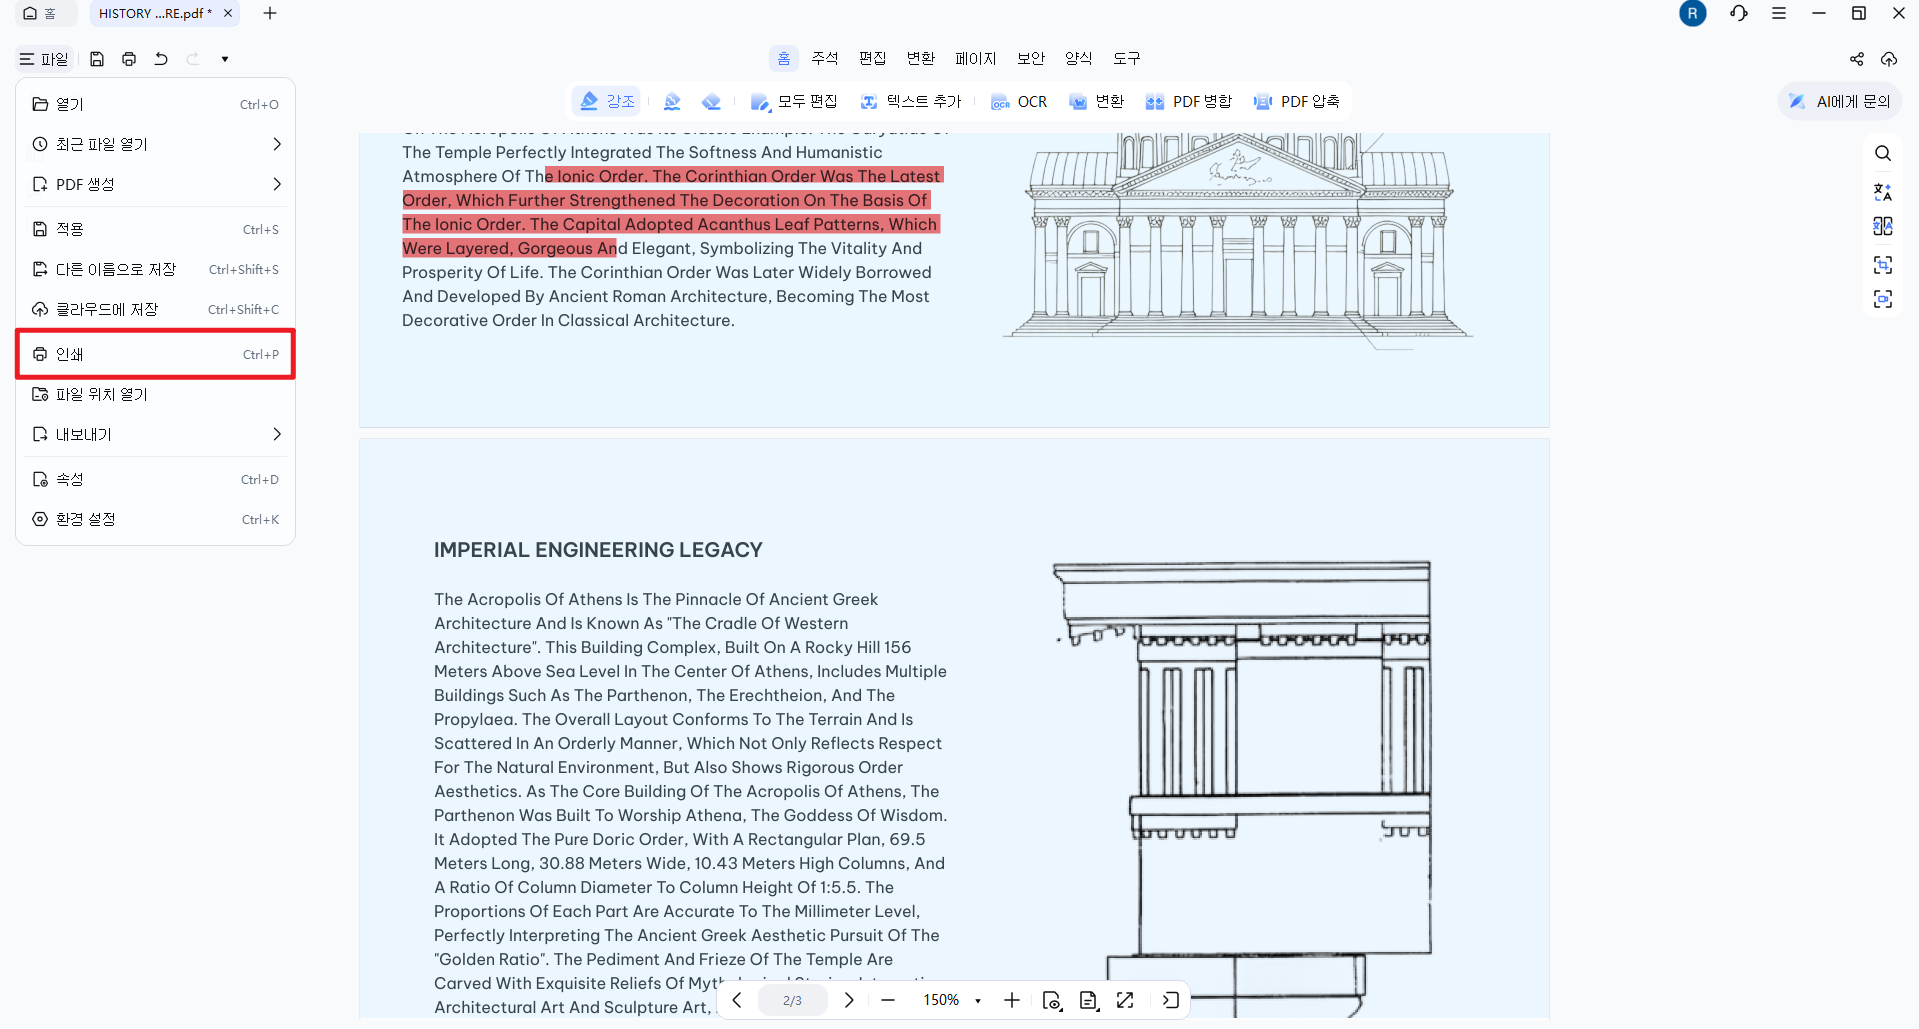This screenshot has height=1029, width=1919.
Task: Click the page display mode icon in bottom bar
Action: point(1089,1000)
